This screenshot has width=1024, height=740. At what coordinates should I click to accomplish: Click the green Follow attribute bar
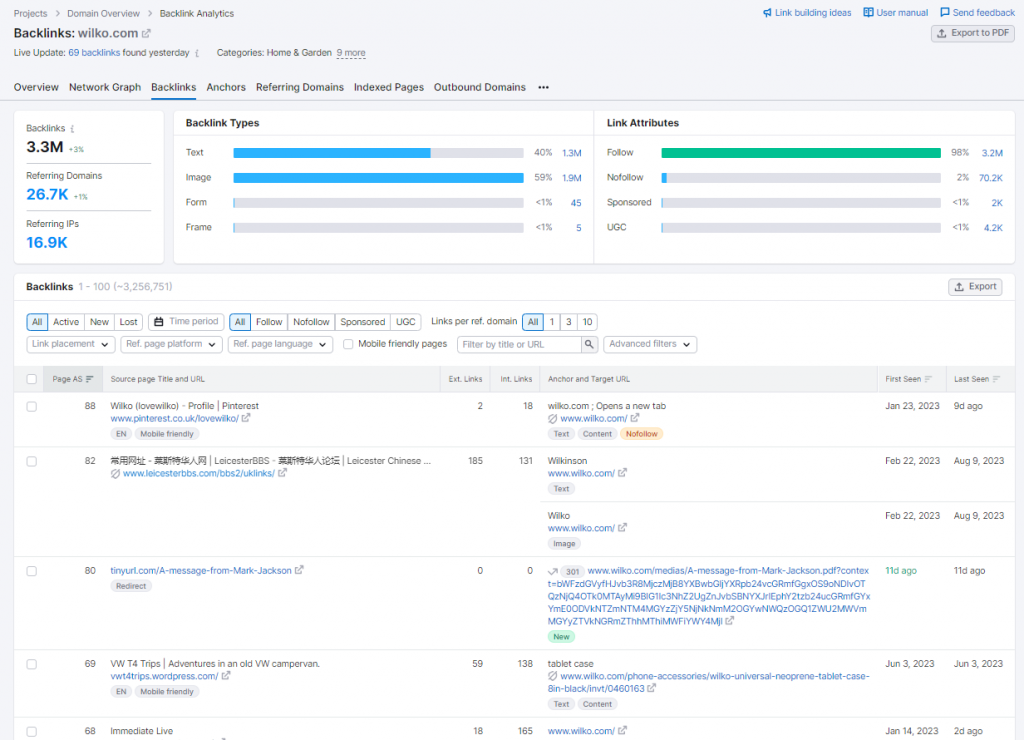tap(800, 153)
